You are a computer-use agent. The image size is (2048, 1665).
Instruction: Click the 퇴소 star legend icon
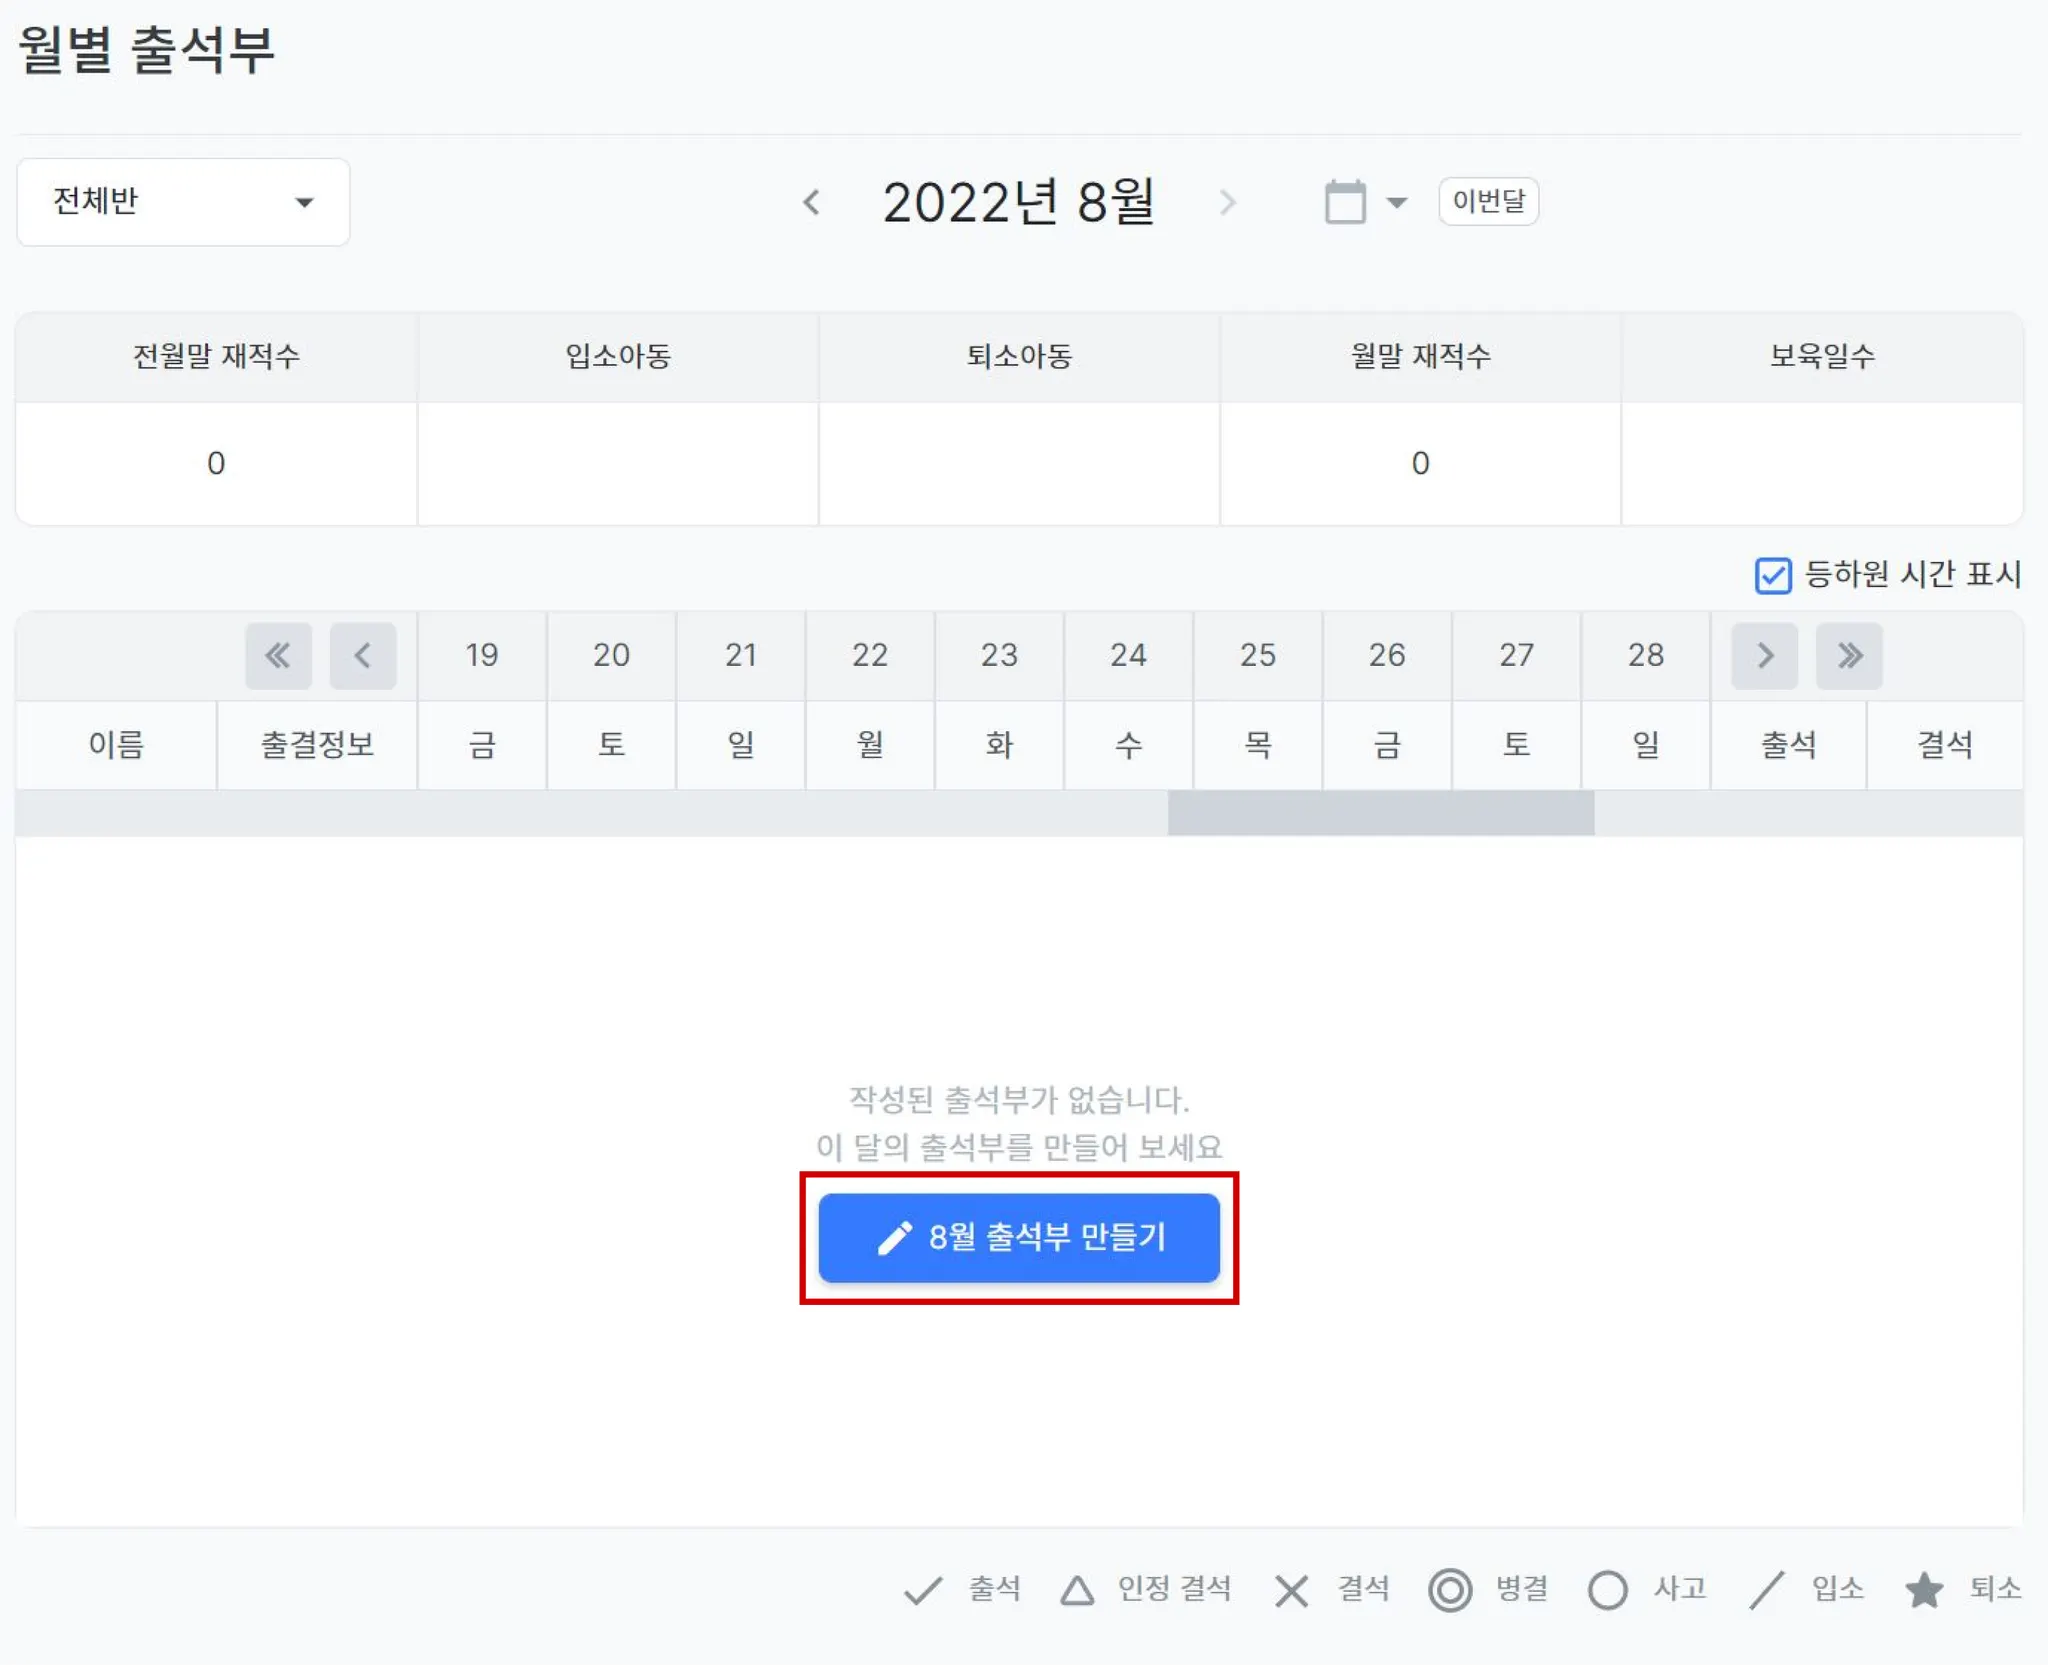click(1923, 1589)
